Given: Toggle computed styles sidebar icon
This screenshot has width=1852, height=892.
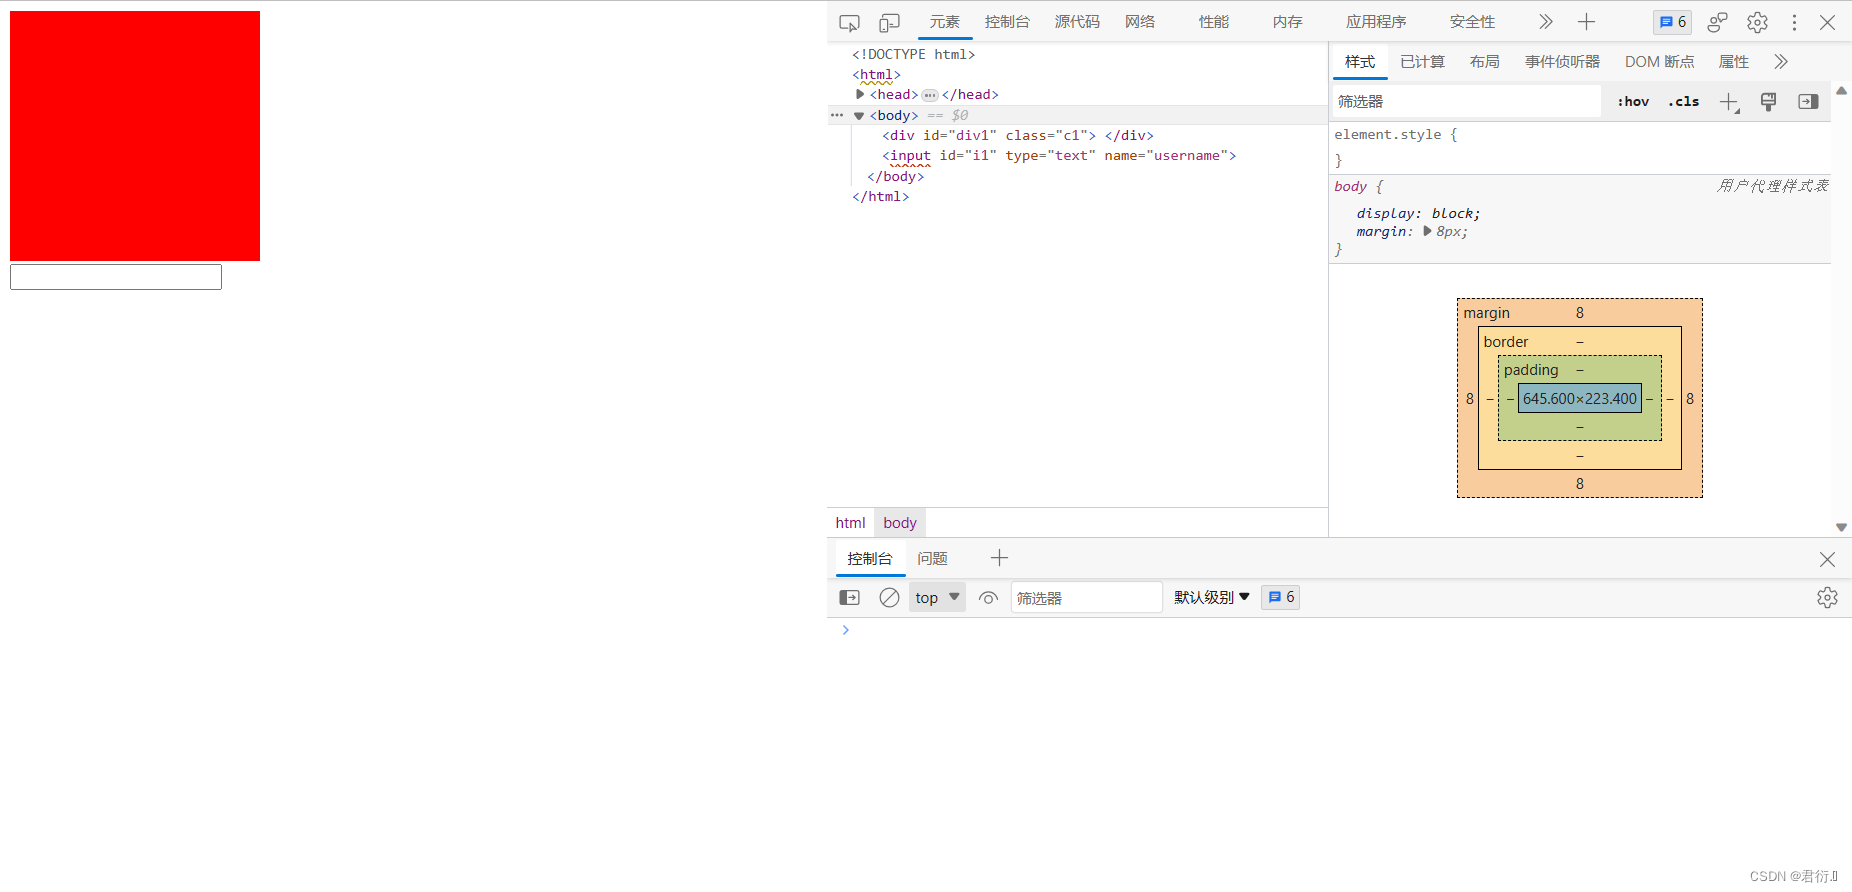Looking at the screenshot, I should (x=1808, y=102).
